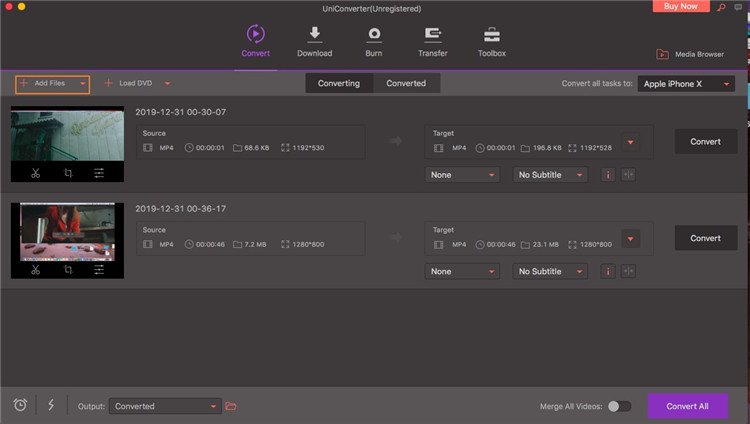
Task: Expand the Apple iPhone X format dropdown
Action: click(688, 84)
